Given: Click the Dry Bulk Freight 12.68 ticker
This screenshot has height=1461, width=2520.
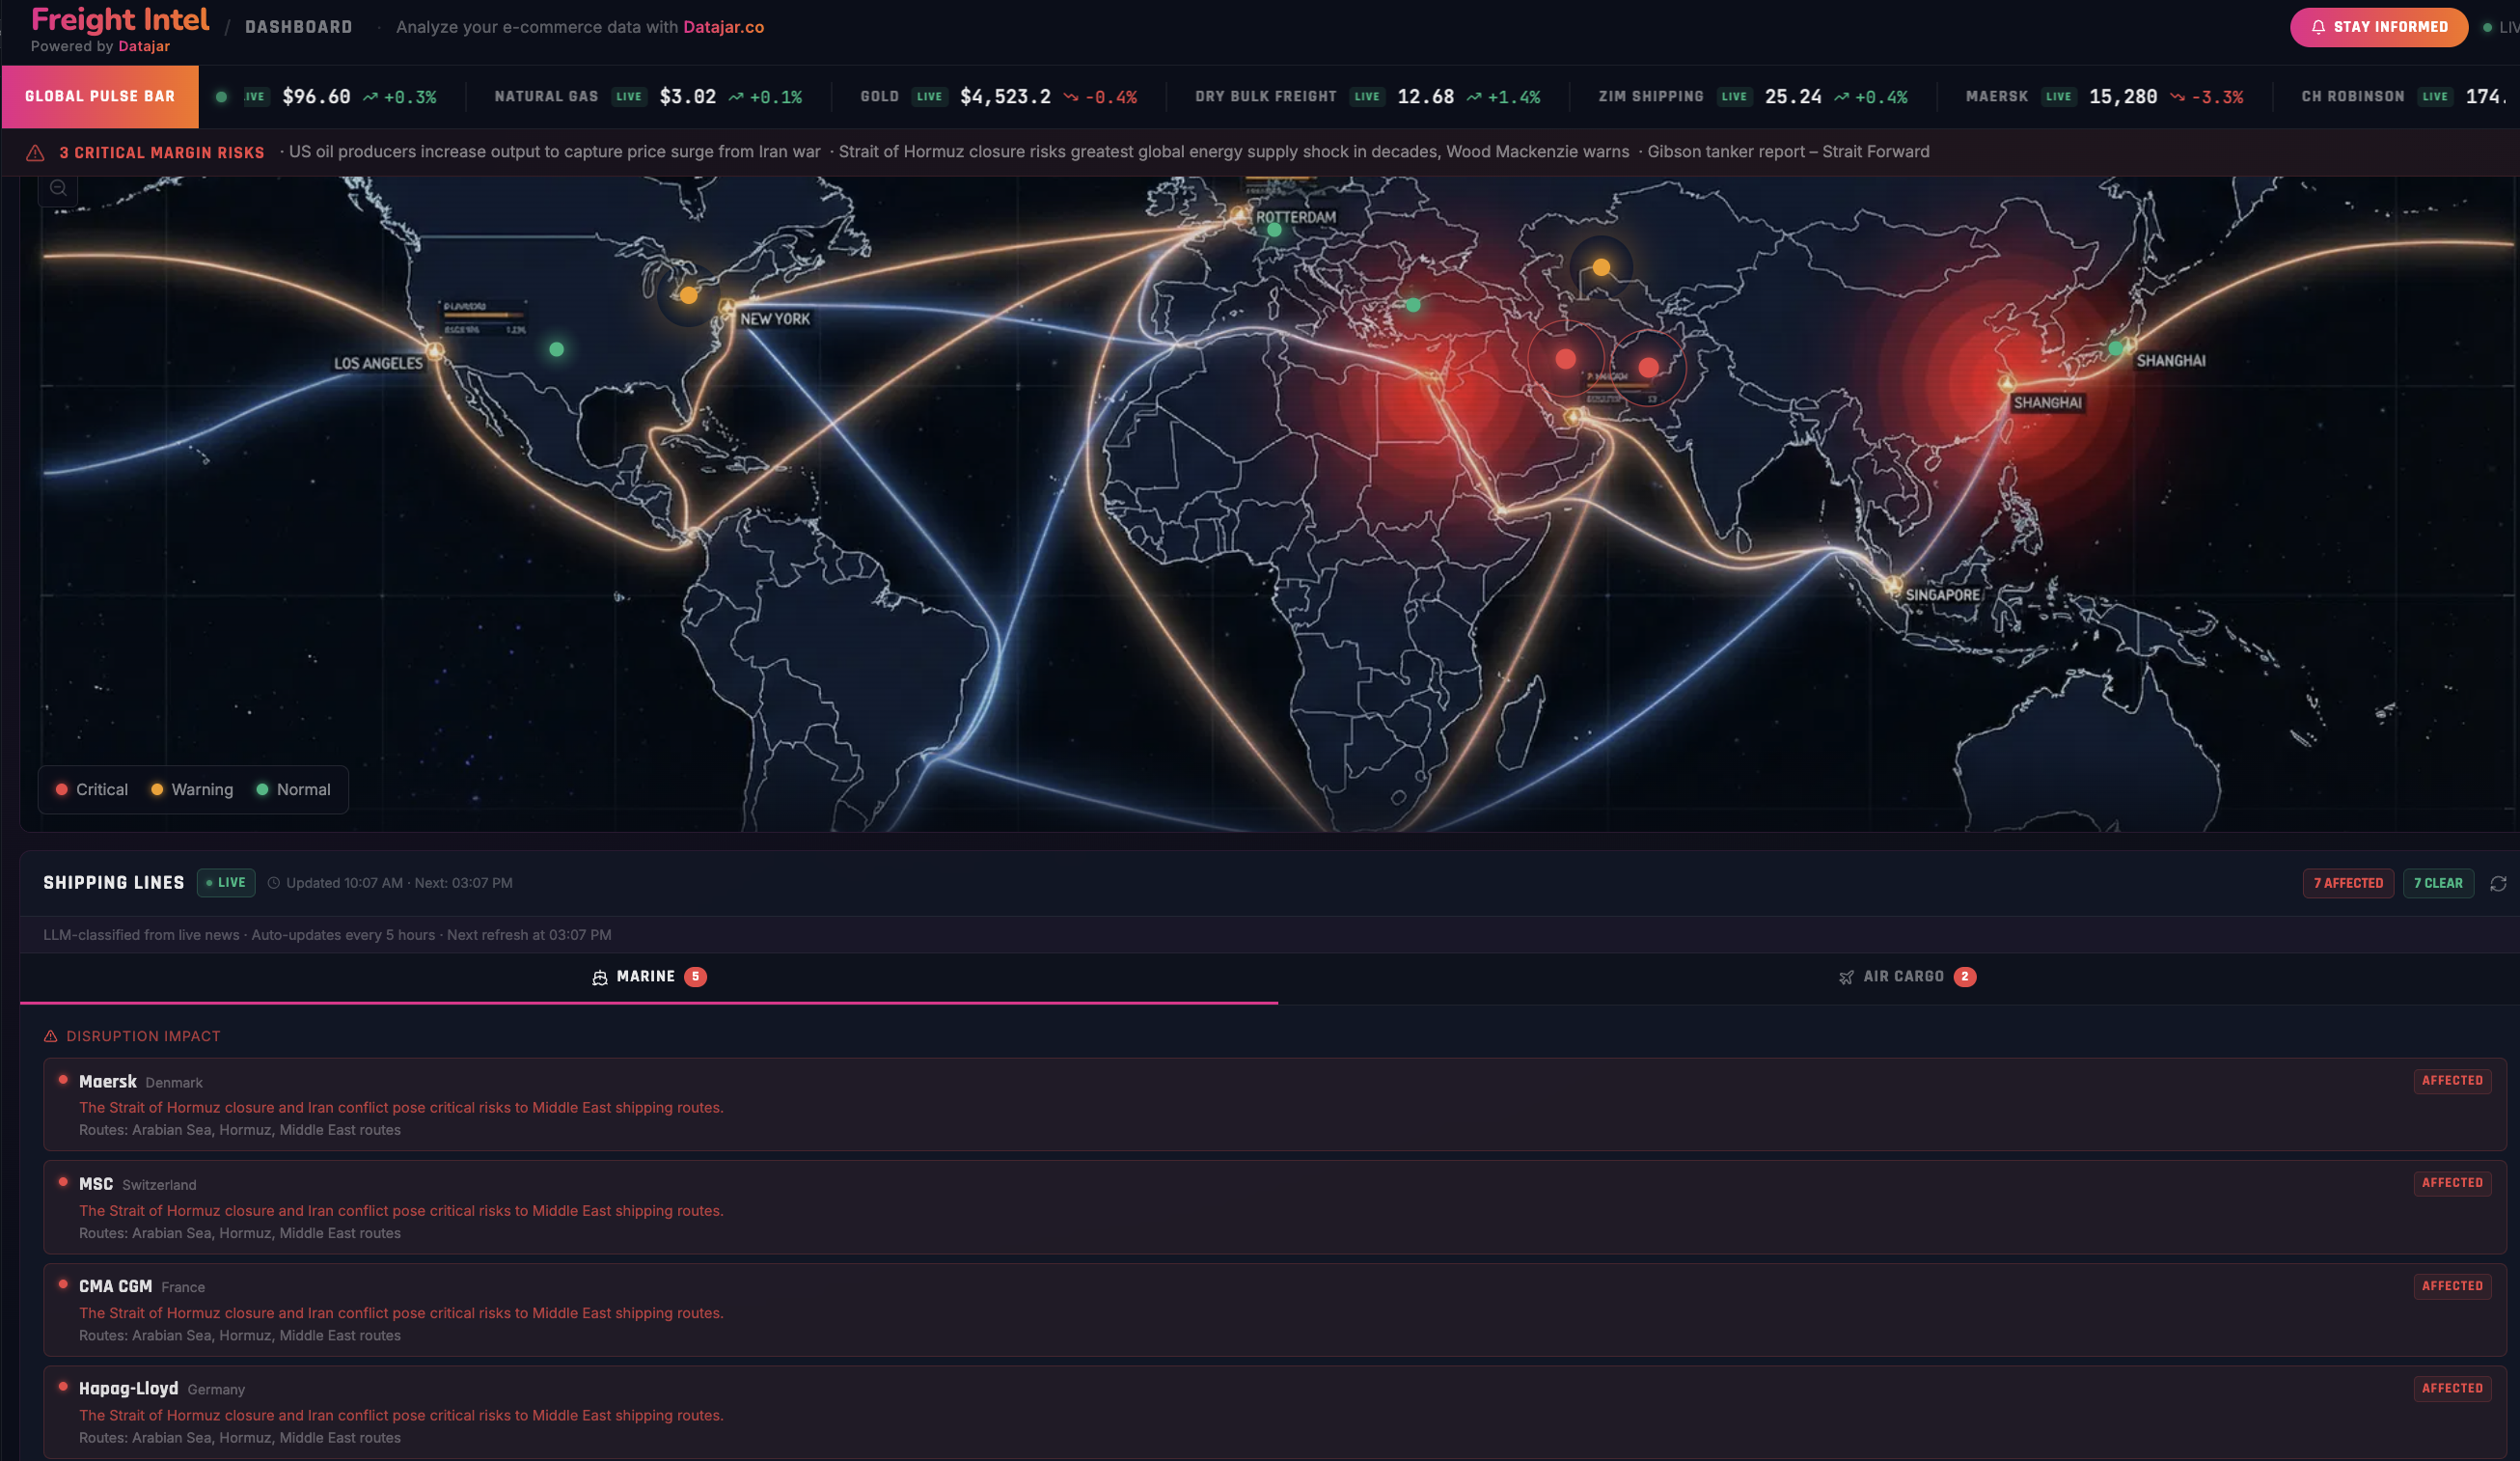Looking at the screenshot, I should pos(1367,97).
